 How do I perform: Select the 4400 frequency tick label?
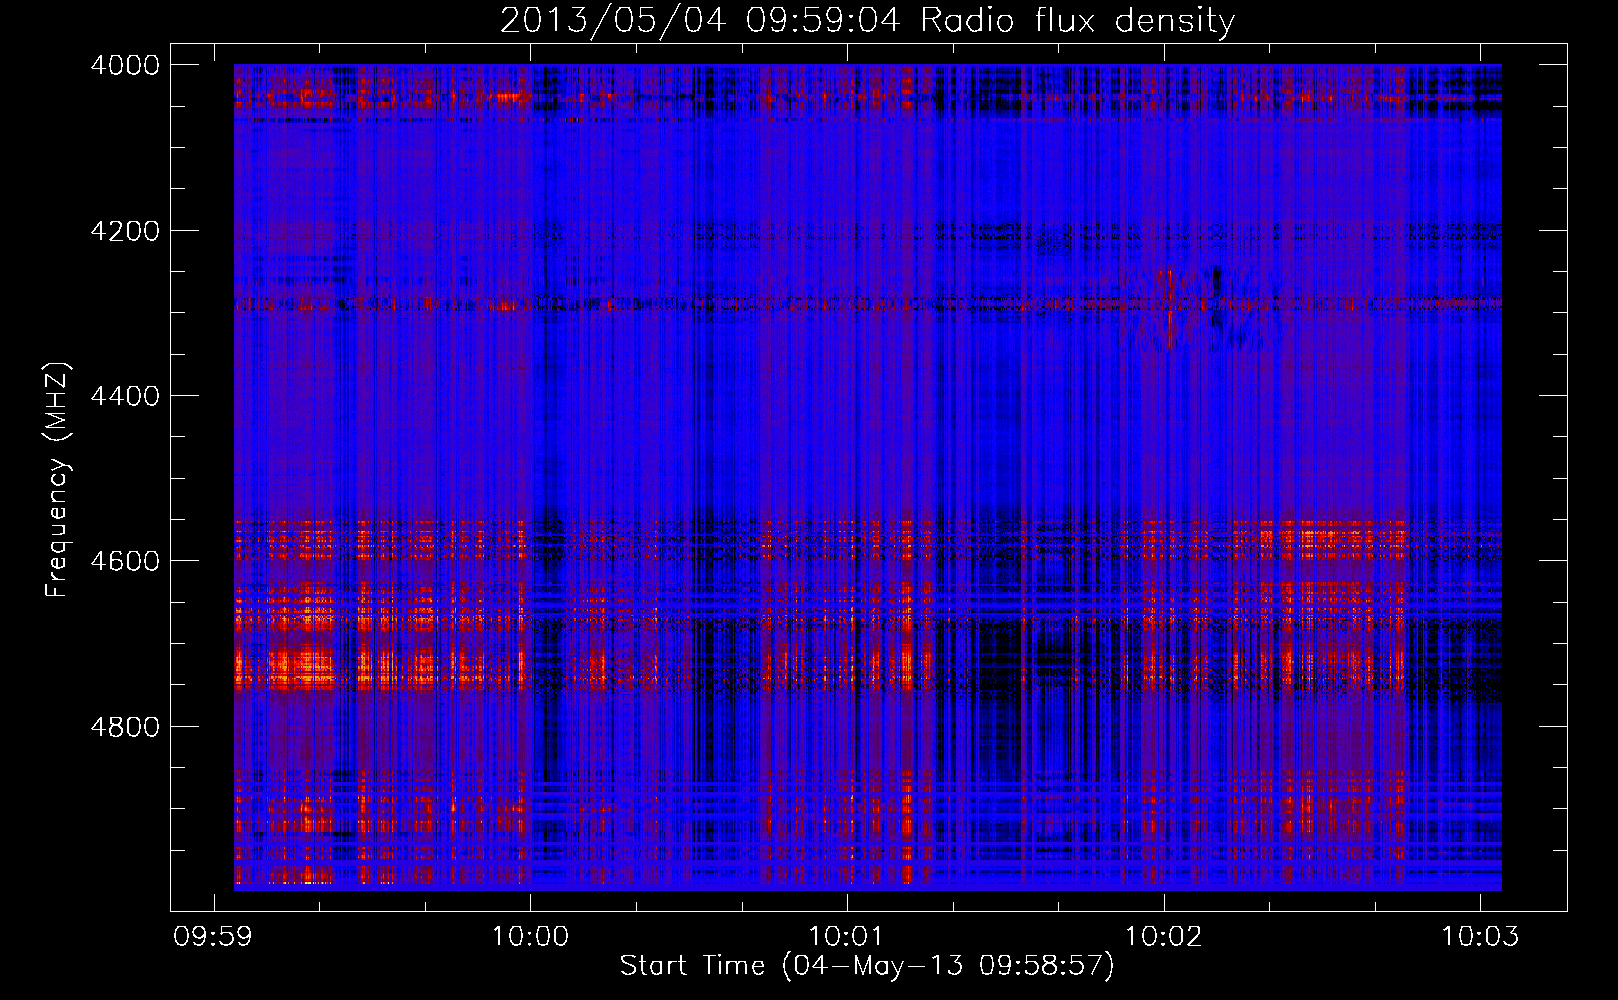click(125, 396)
